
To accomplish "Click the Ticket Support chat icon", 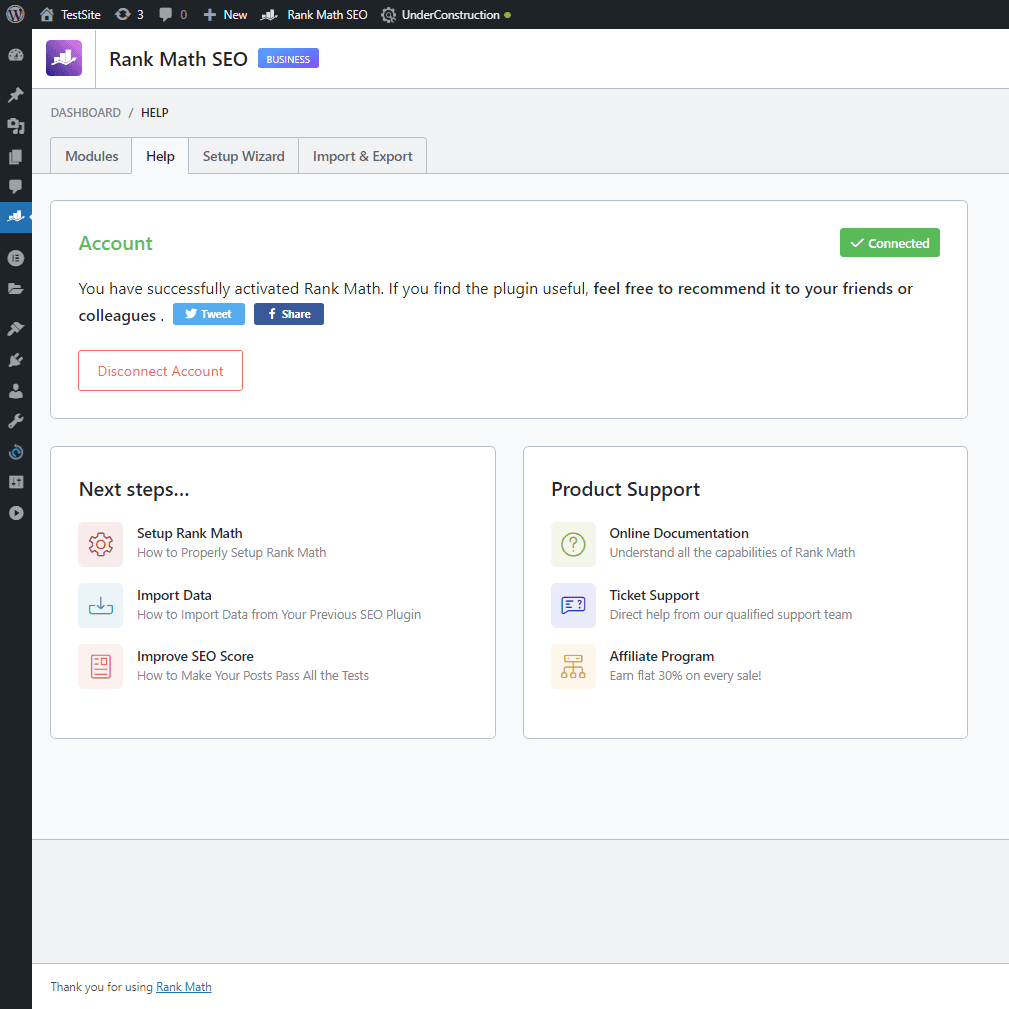I will click(573, 606).
